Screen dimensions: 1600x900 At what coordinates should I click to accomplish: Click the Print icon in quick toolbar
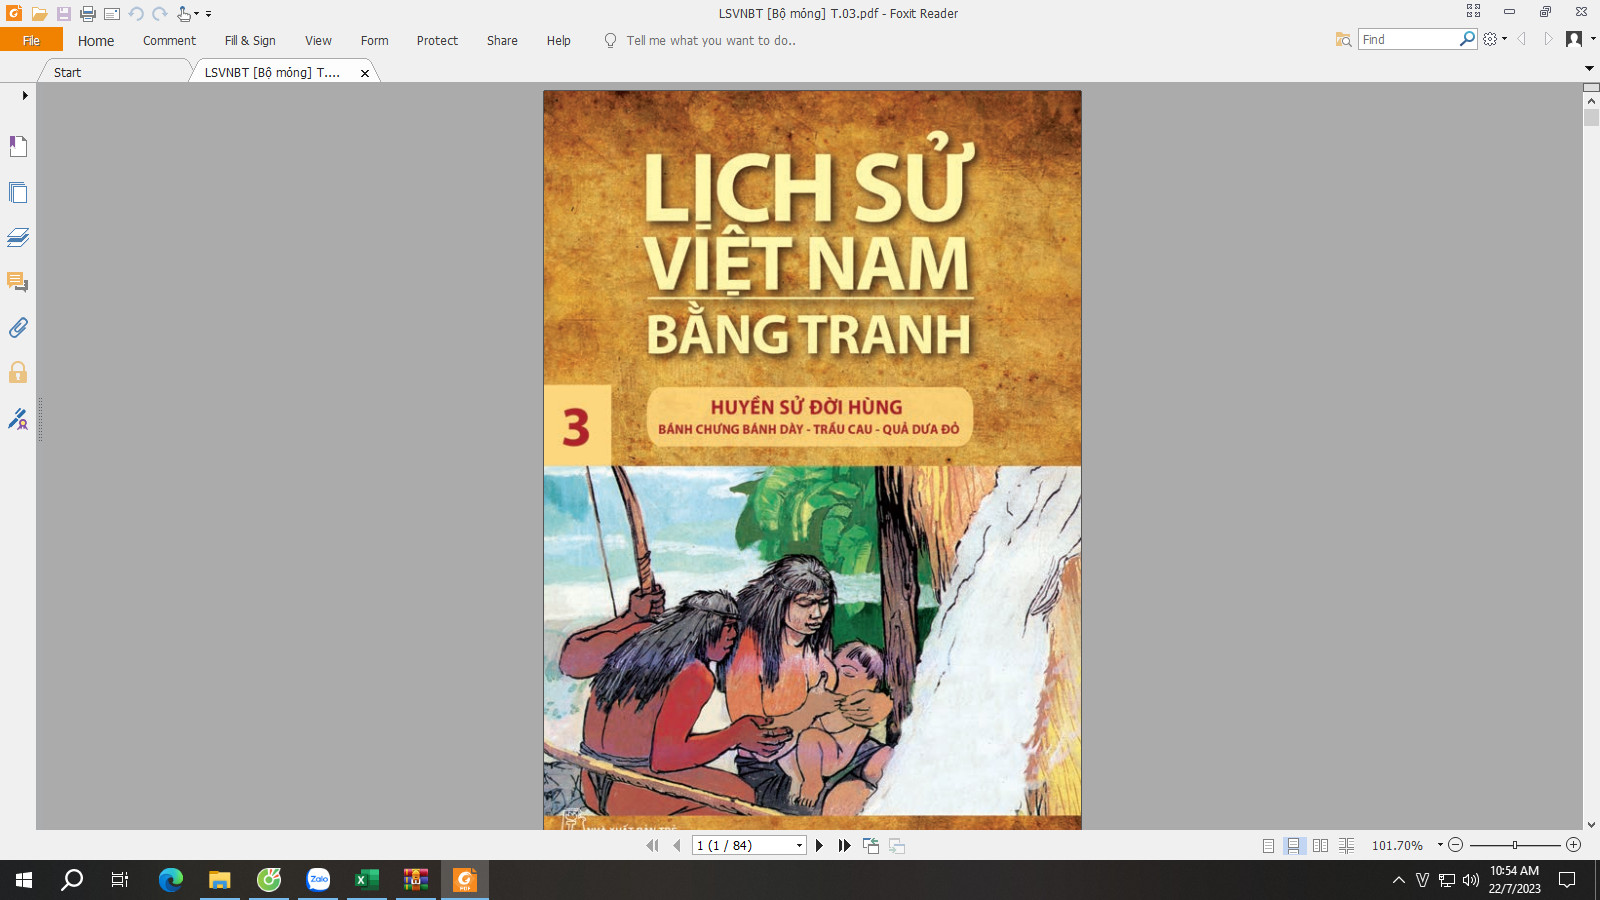(x=88, y=14)
